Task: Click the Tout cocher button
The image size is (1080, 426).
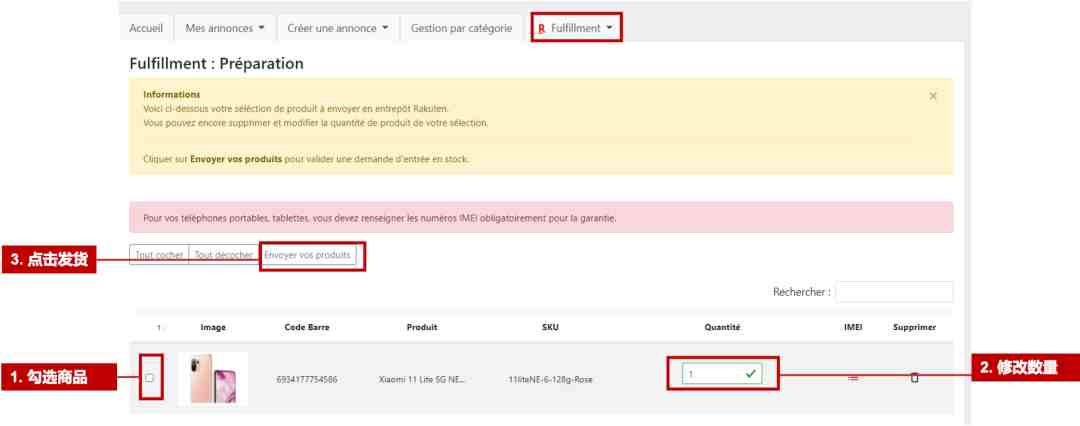Action: (x=159, y=255)
